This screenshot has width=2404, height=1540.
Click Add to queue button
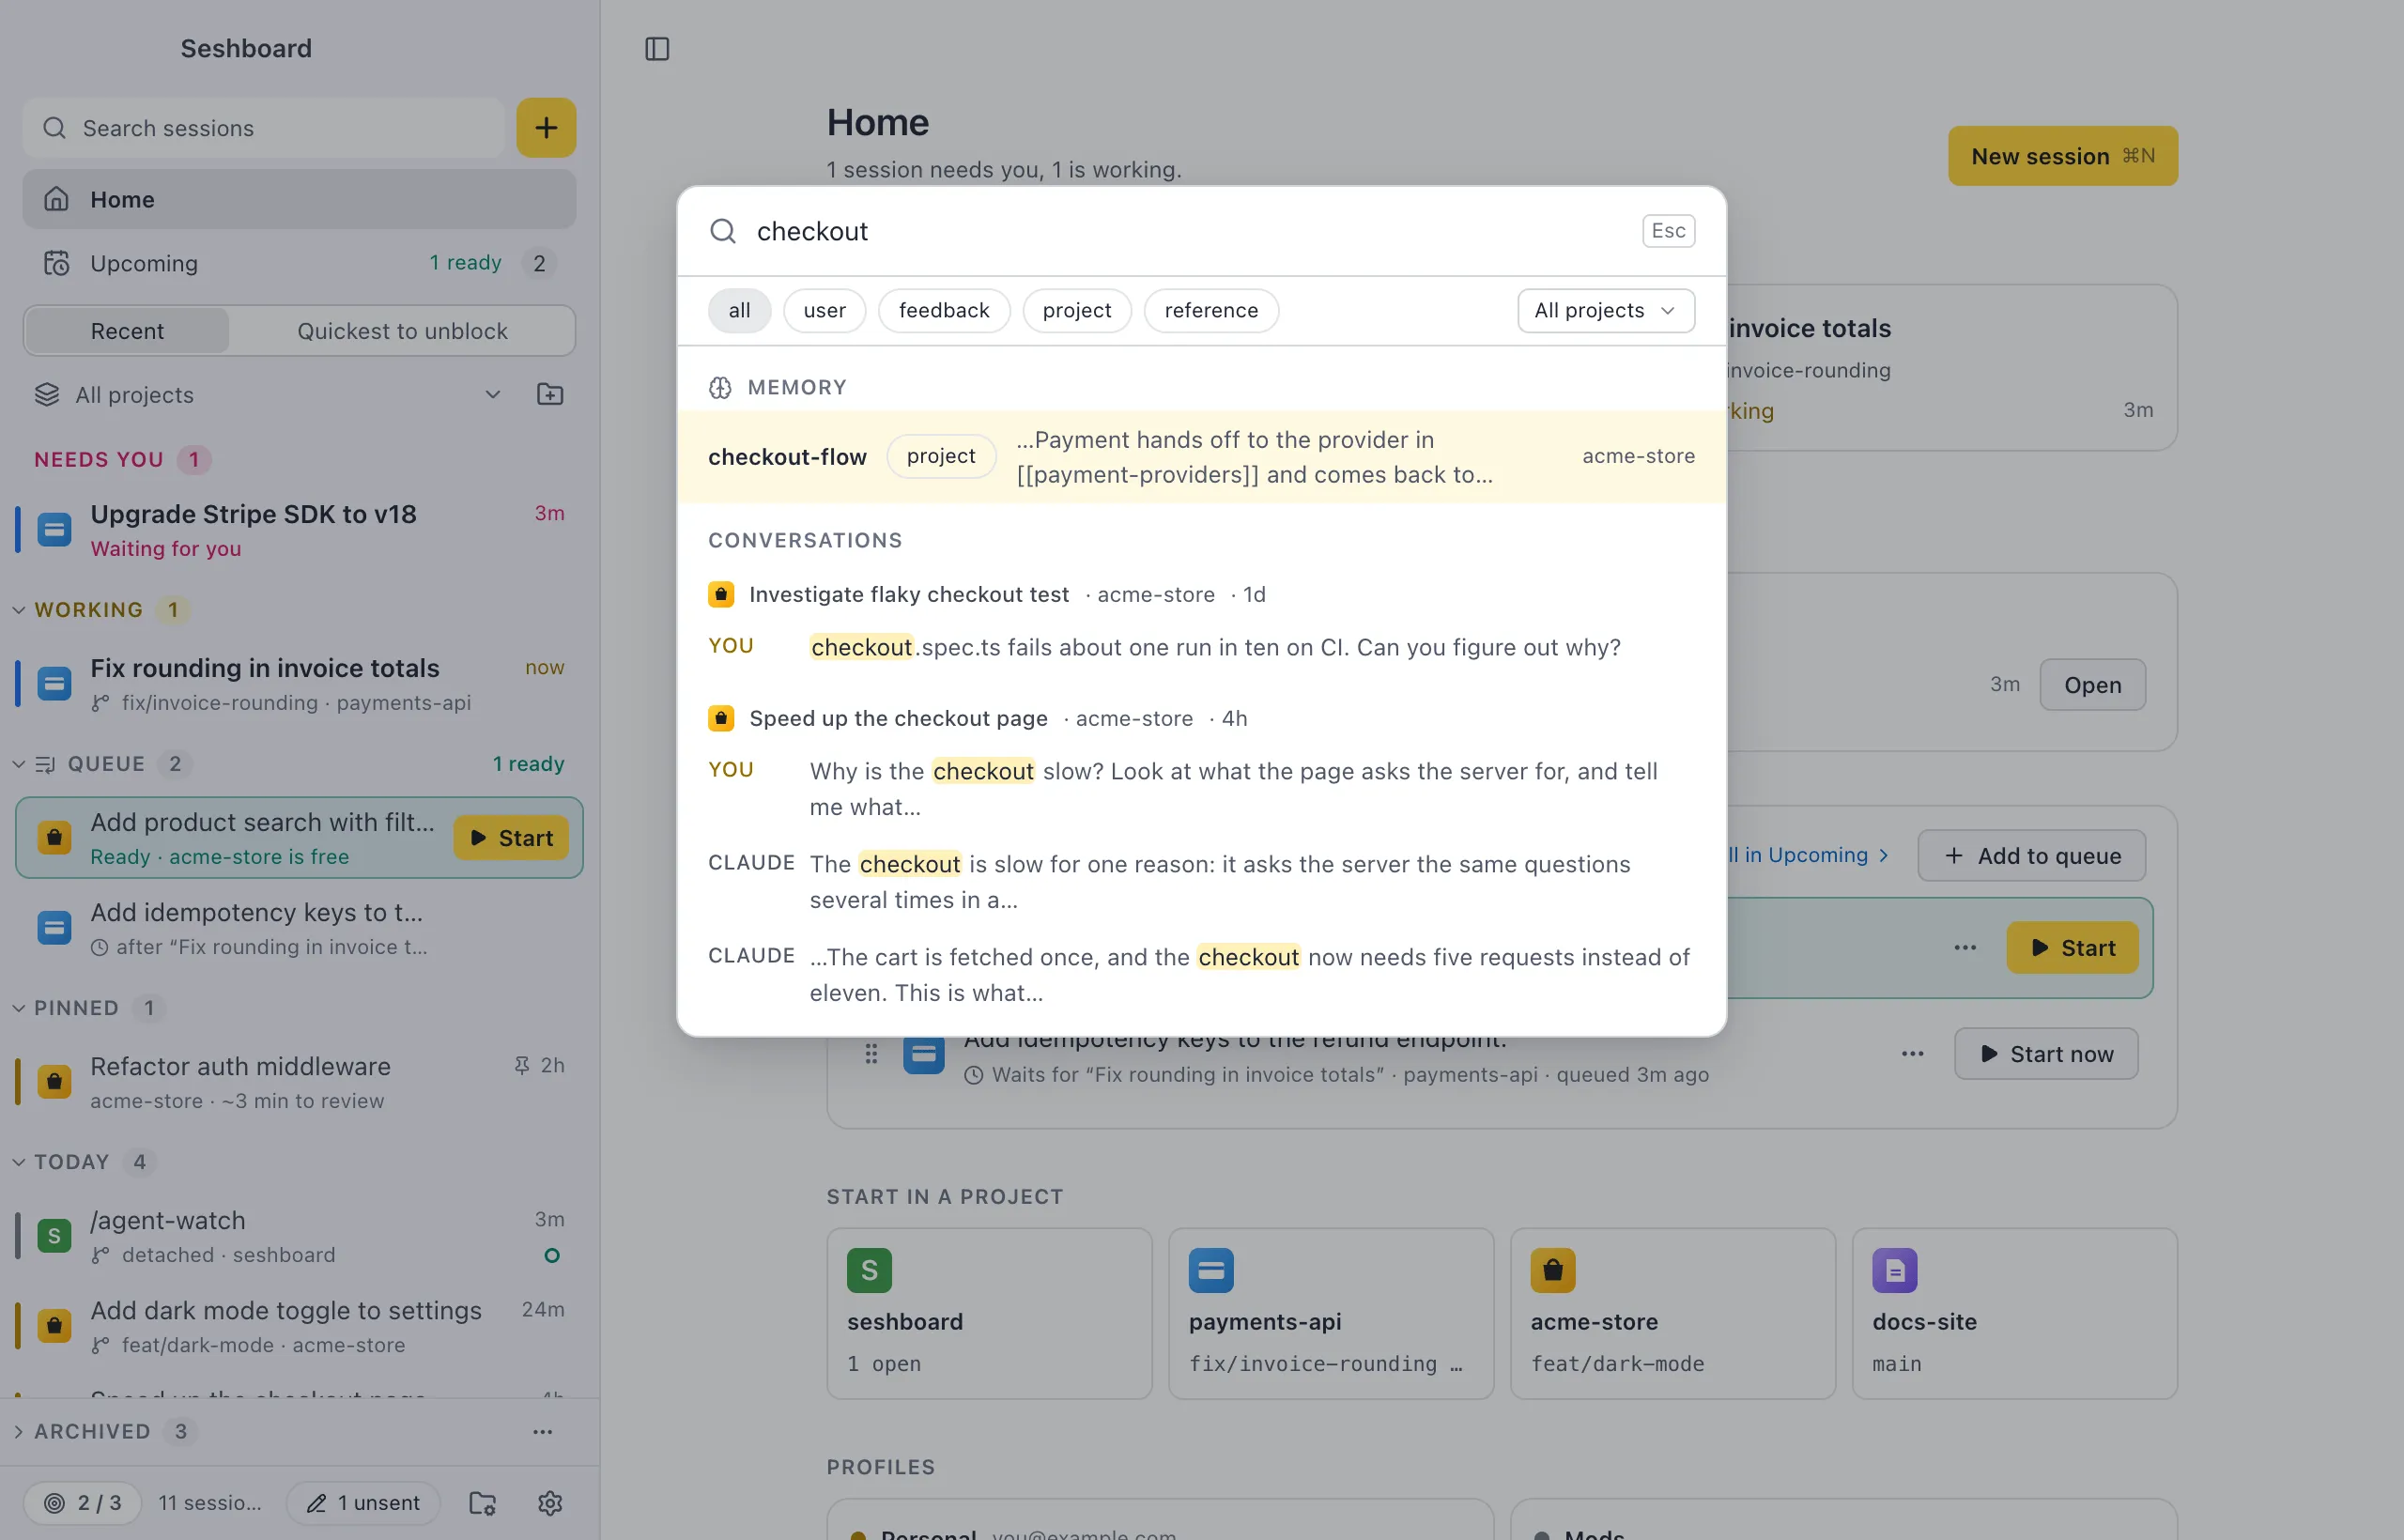tap(2031, 855)
